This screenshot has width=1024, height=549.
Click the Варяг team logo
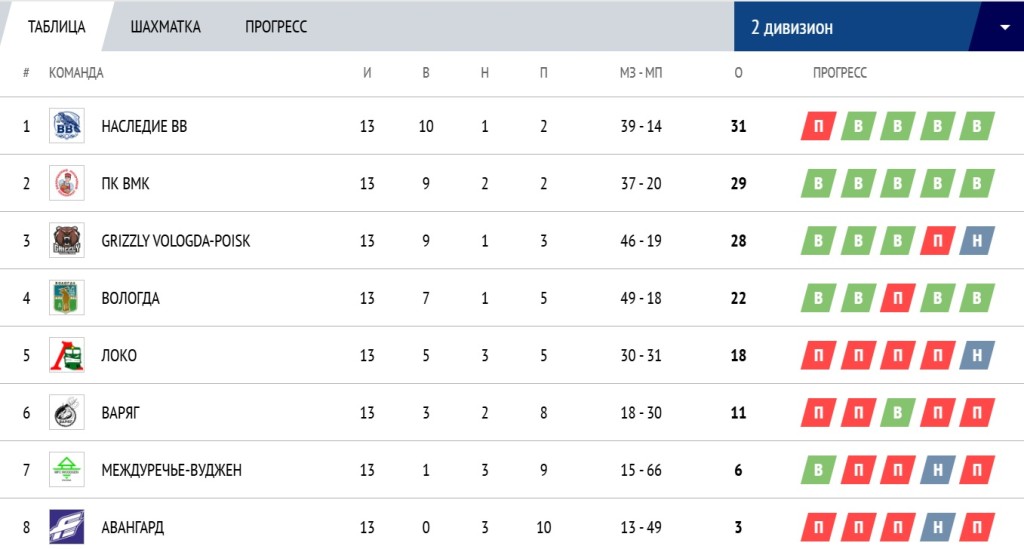67,413
